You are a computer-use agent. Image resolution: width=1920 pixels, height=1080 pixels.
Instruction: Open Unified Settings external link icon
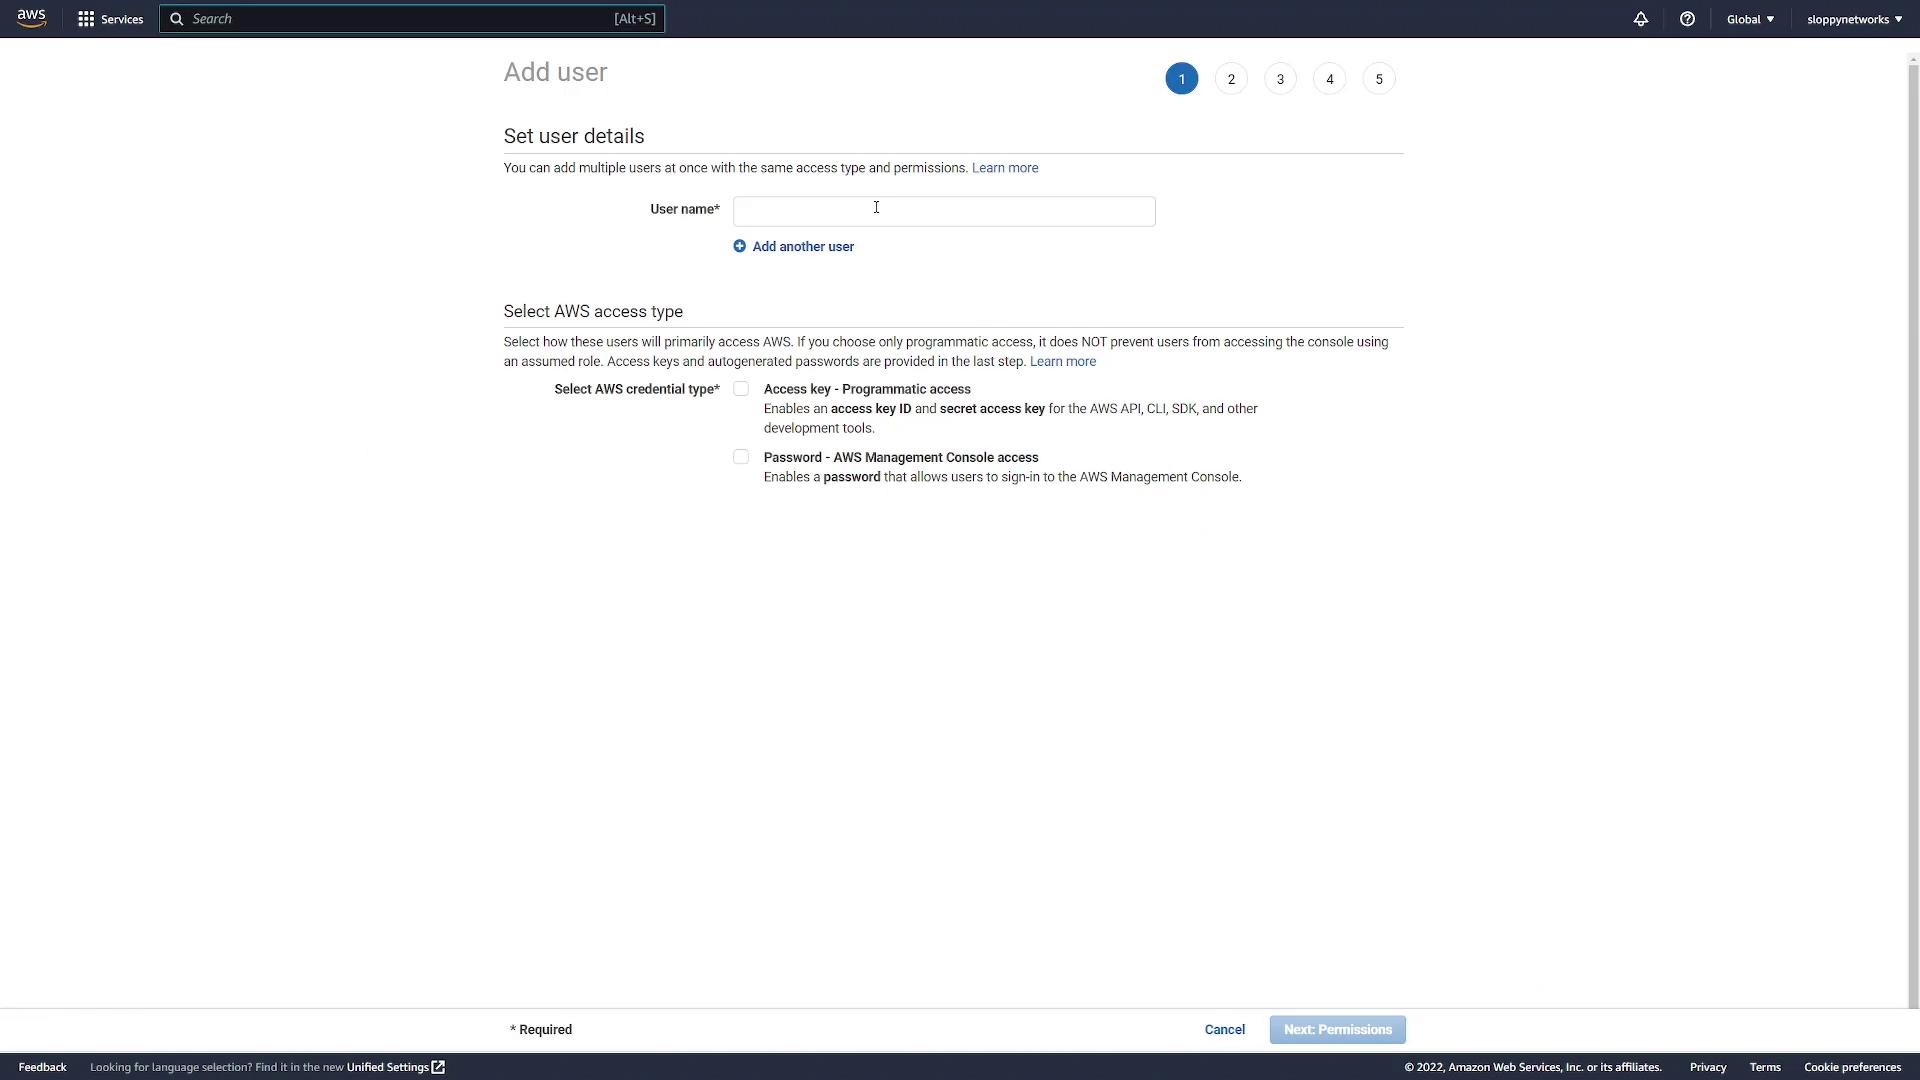click(438, 1067)
